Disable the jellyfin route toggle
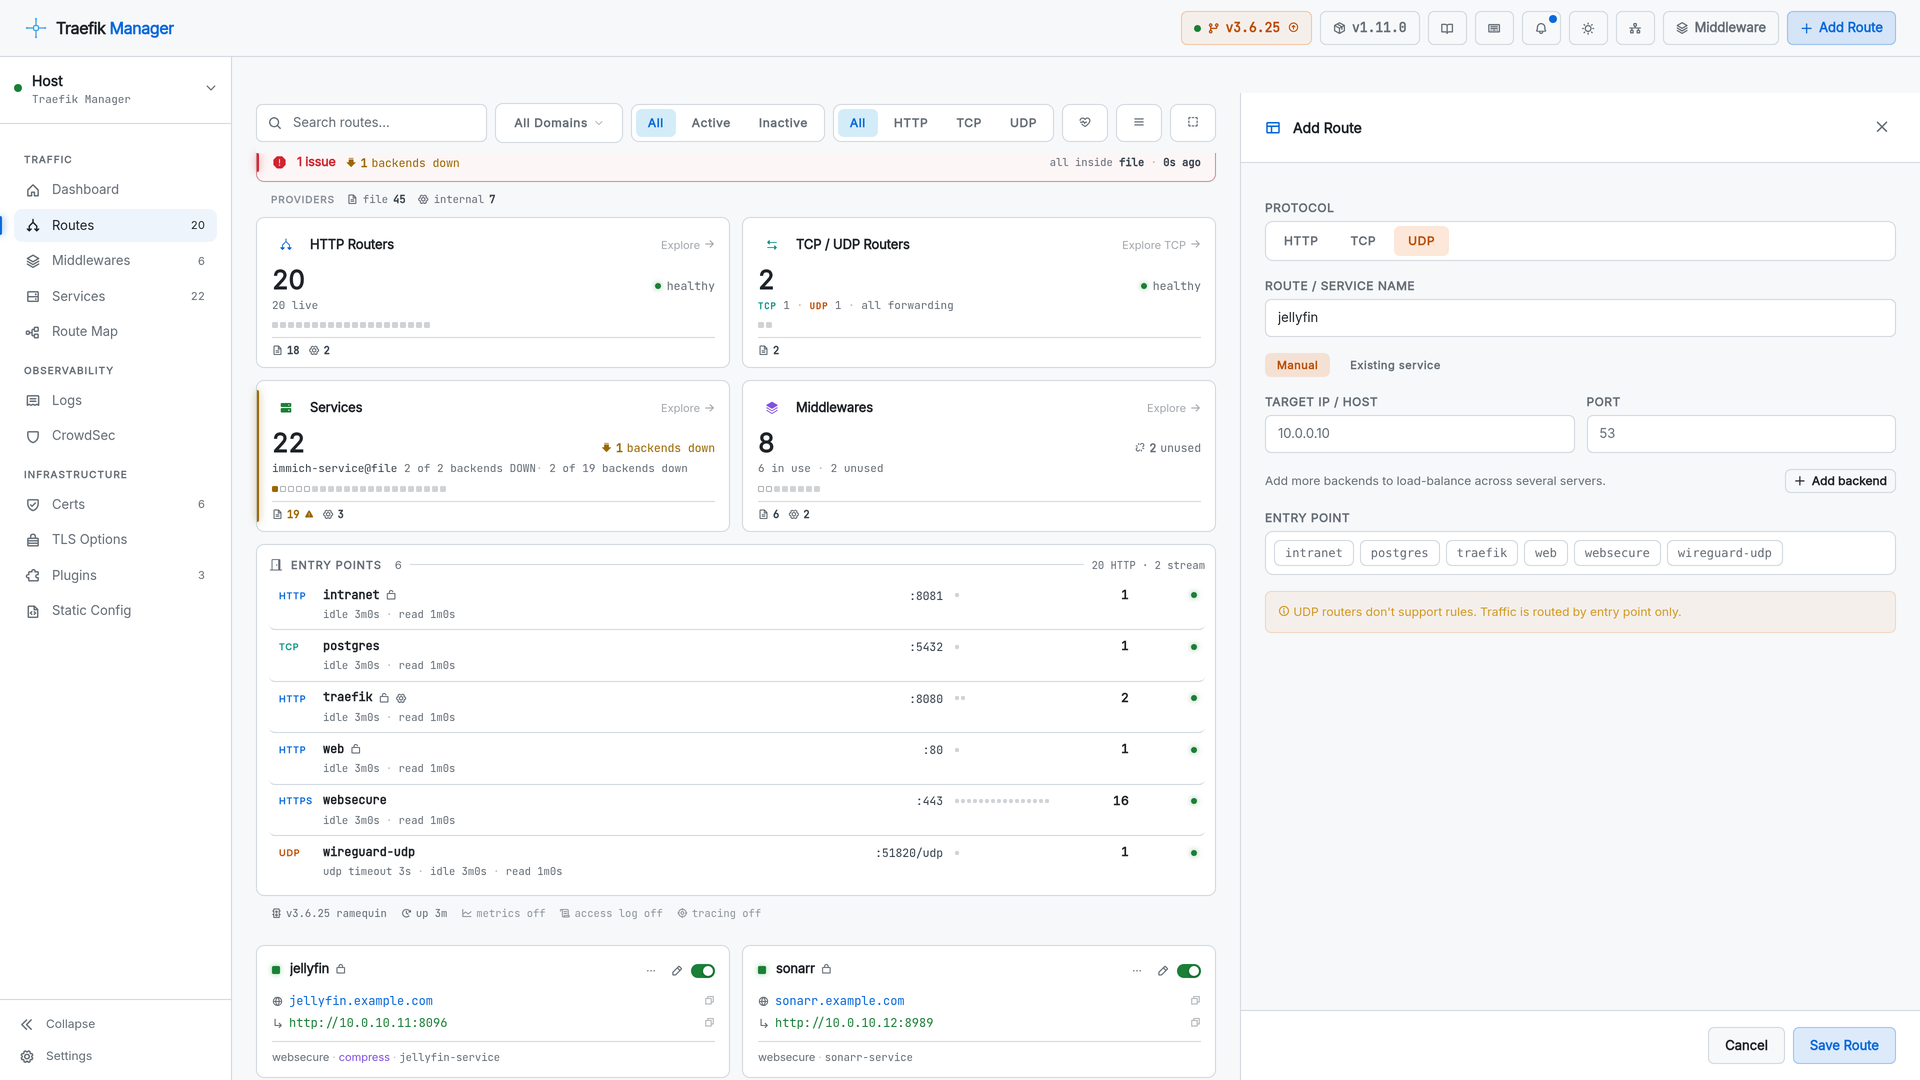Image resolution: width=1920 pixels, height=1080 pixels. 703,971
